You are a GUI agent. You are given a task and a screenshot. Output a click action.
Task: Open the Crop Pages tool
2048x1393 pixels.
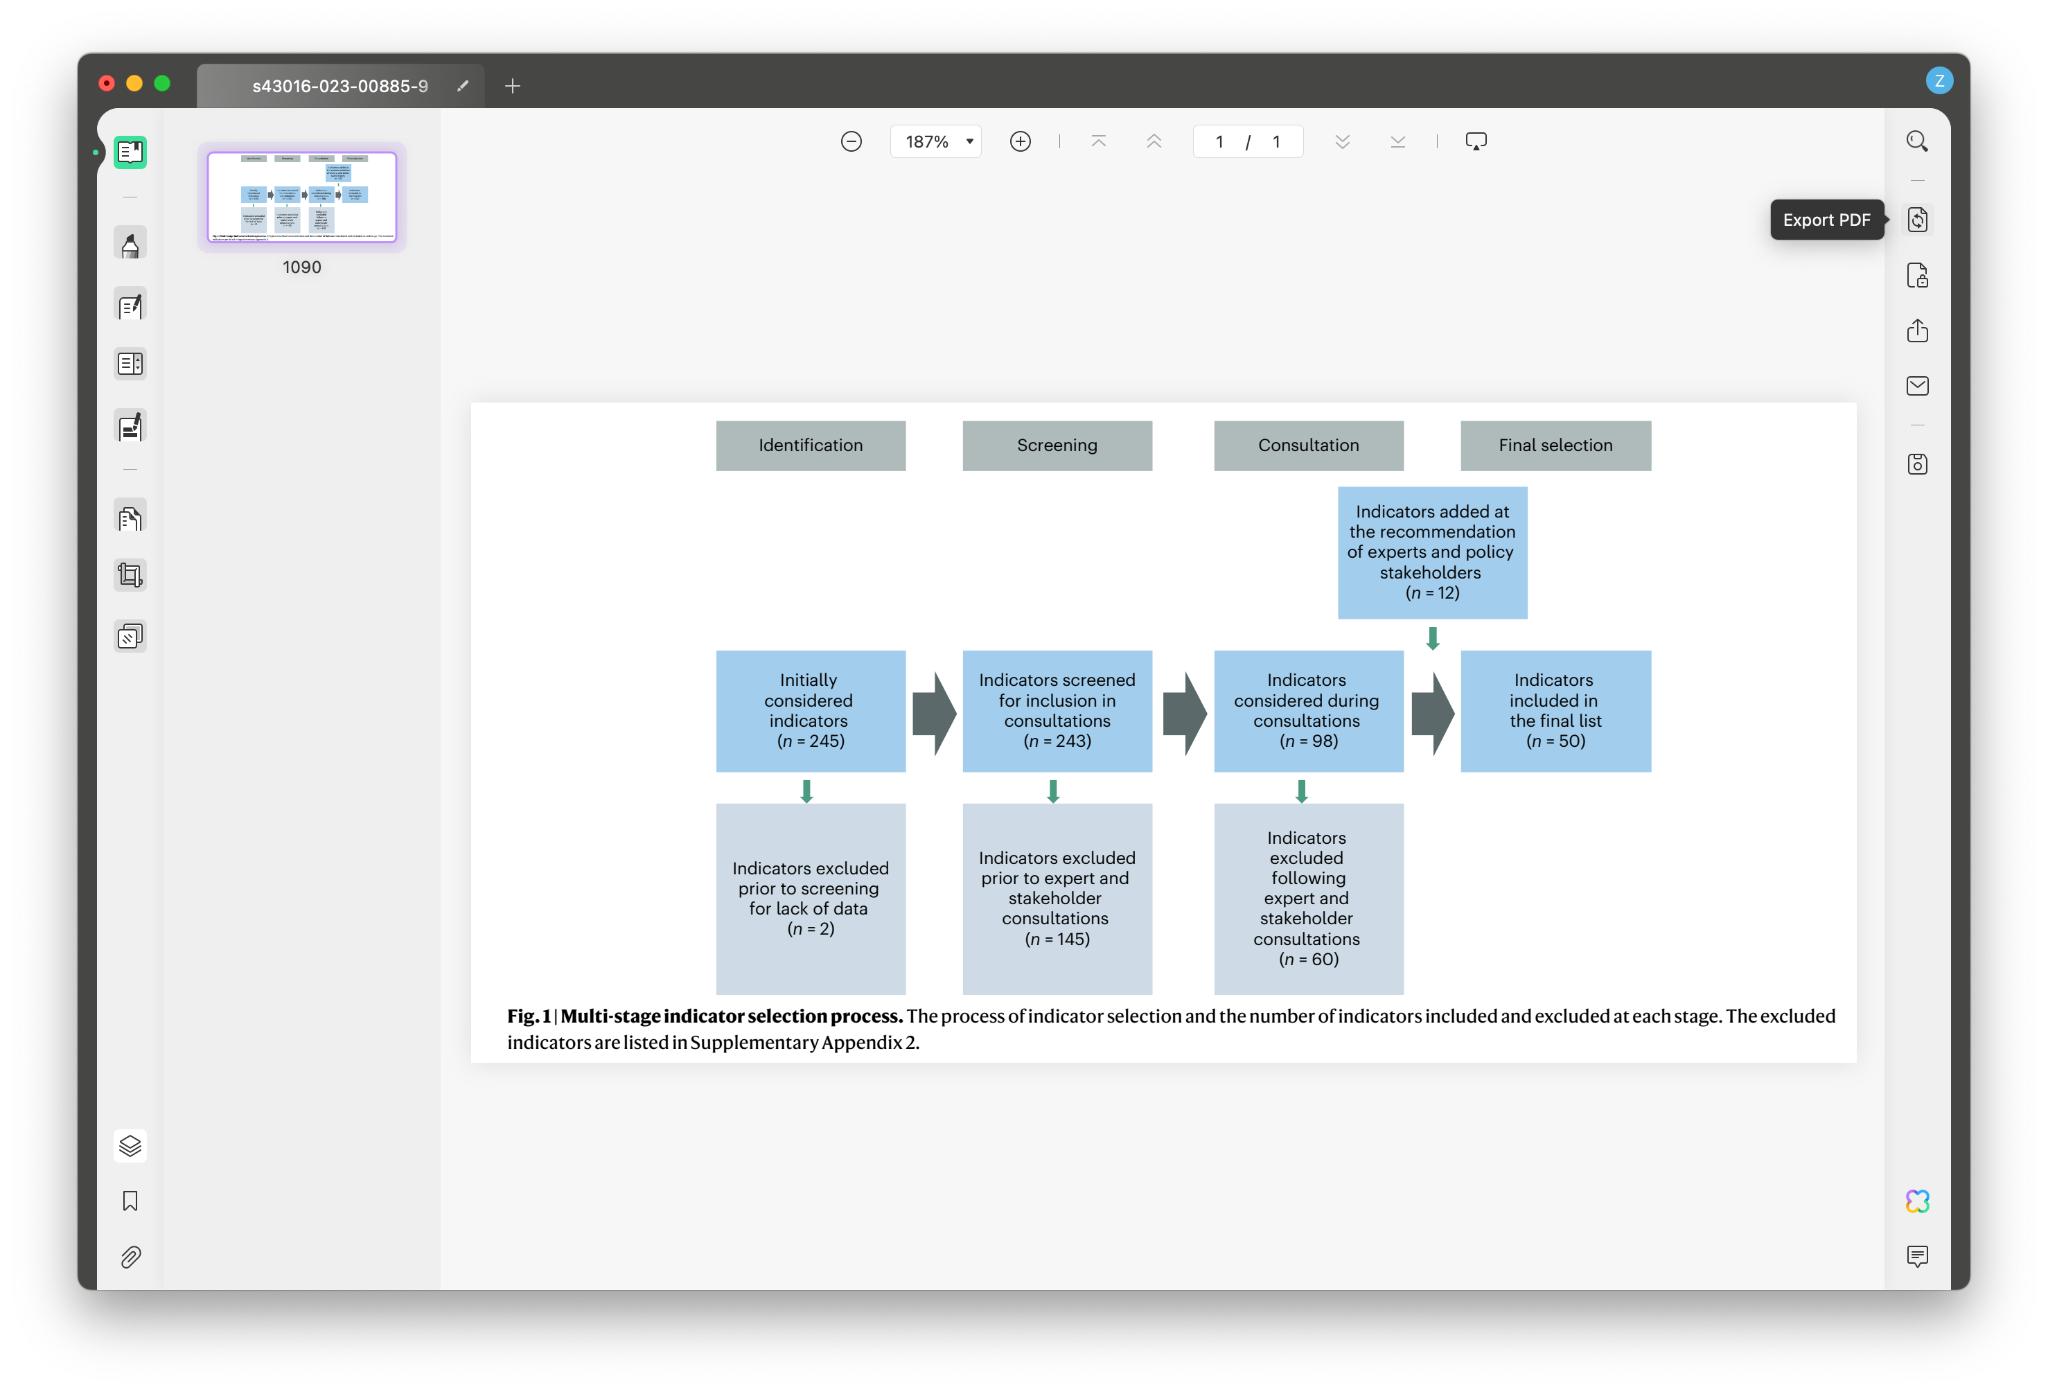[129, 575]
